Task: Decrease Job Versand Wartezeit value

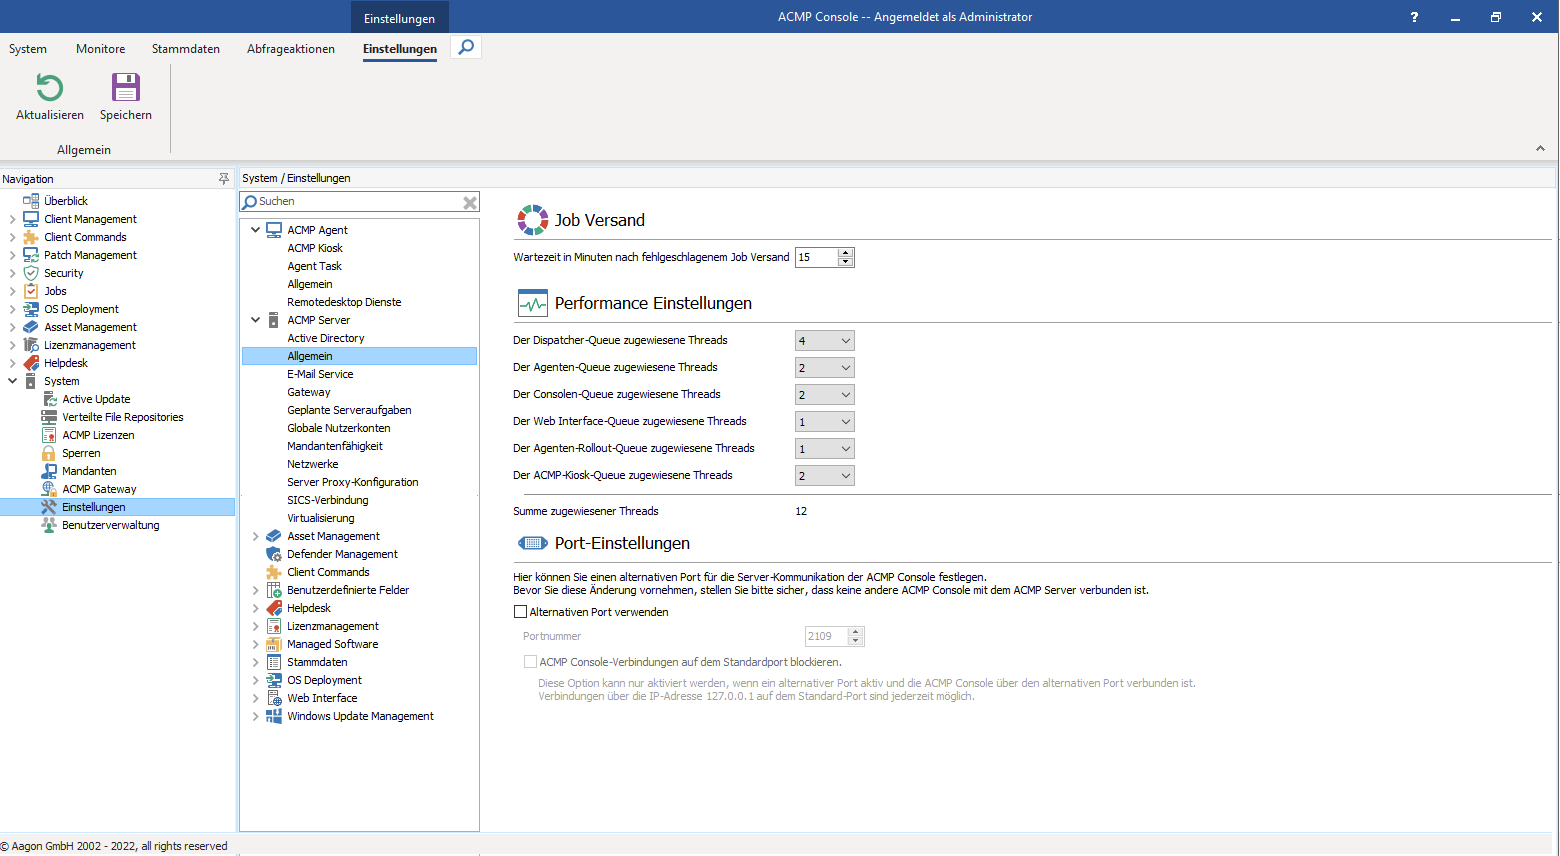Action: coord(846,262)
